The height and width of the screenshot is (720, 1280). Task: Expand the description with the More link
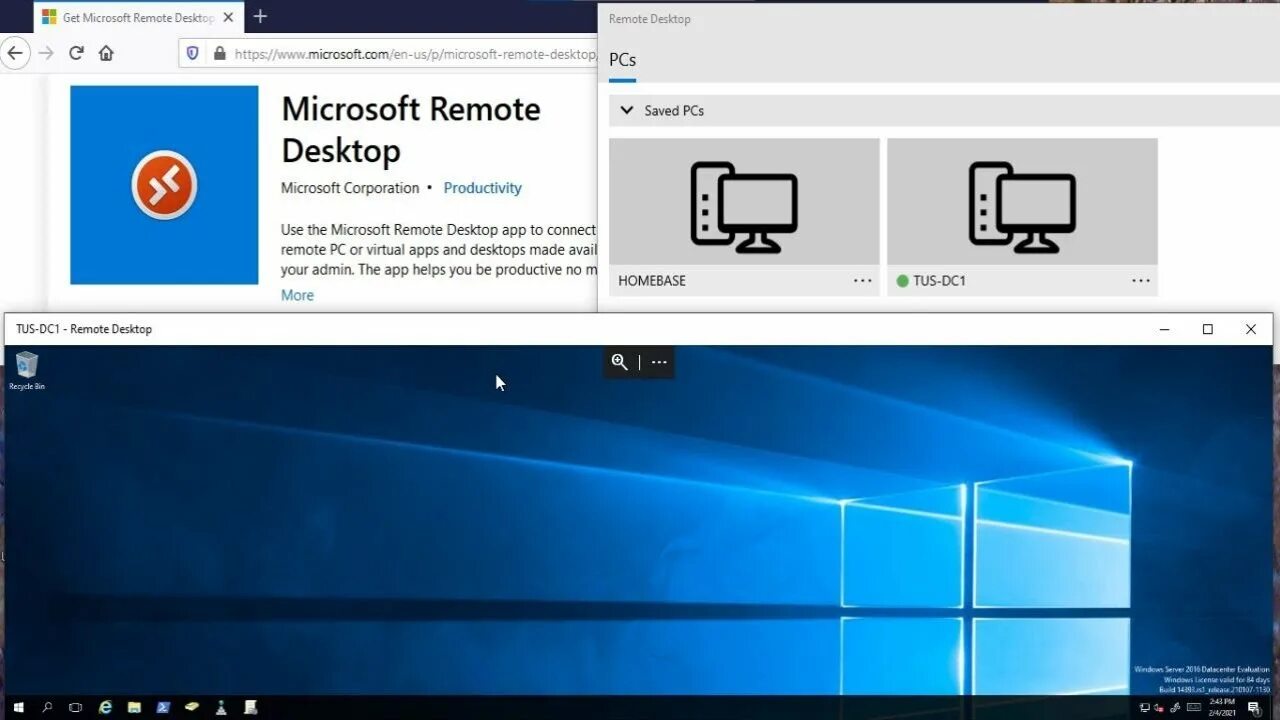click(x=297, y=295)
